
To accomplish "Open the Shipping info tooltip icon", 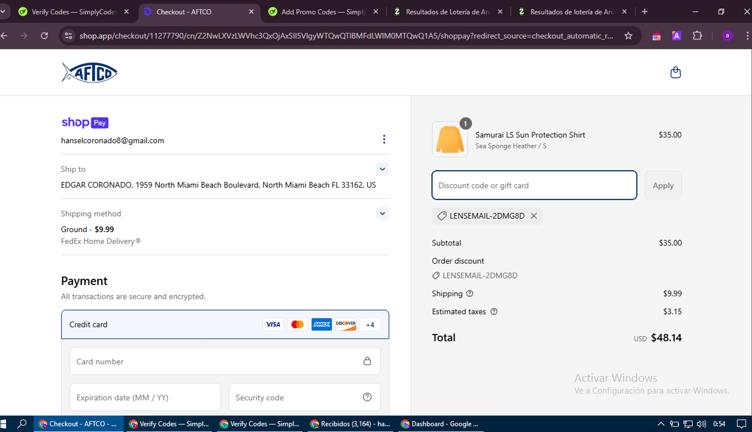I will click(470, 293).
